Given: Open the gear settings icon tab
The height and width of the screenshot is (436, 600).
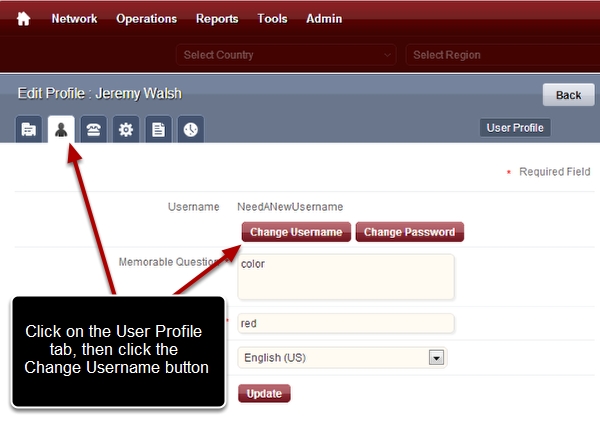Looking at the screenshot, I should (126, 129).
